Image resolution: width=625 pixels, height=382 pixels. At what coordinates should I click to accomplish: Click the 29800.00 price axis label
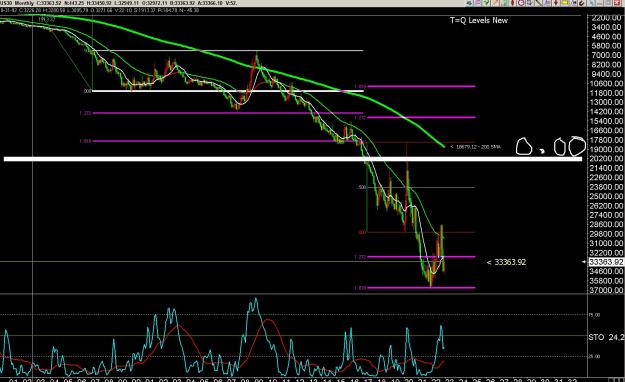click(x=605, y=234)
